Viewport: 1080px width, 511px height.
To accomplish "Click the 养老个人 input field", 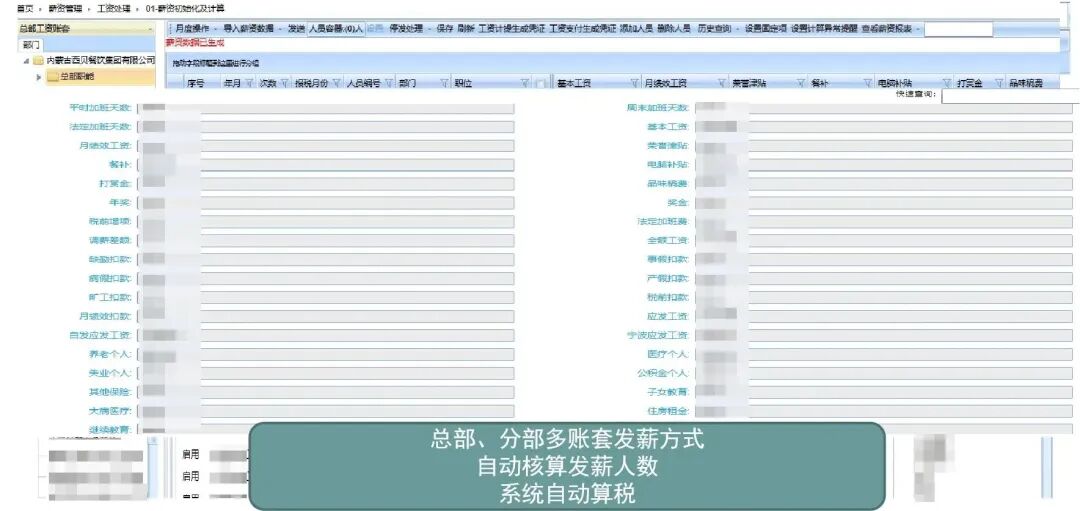I will coord(326,354).
